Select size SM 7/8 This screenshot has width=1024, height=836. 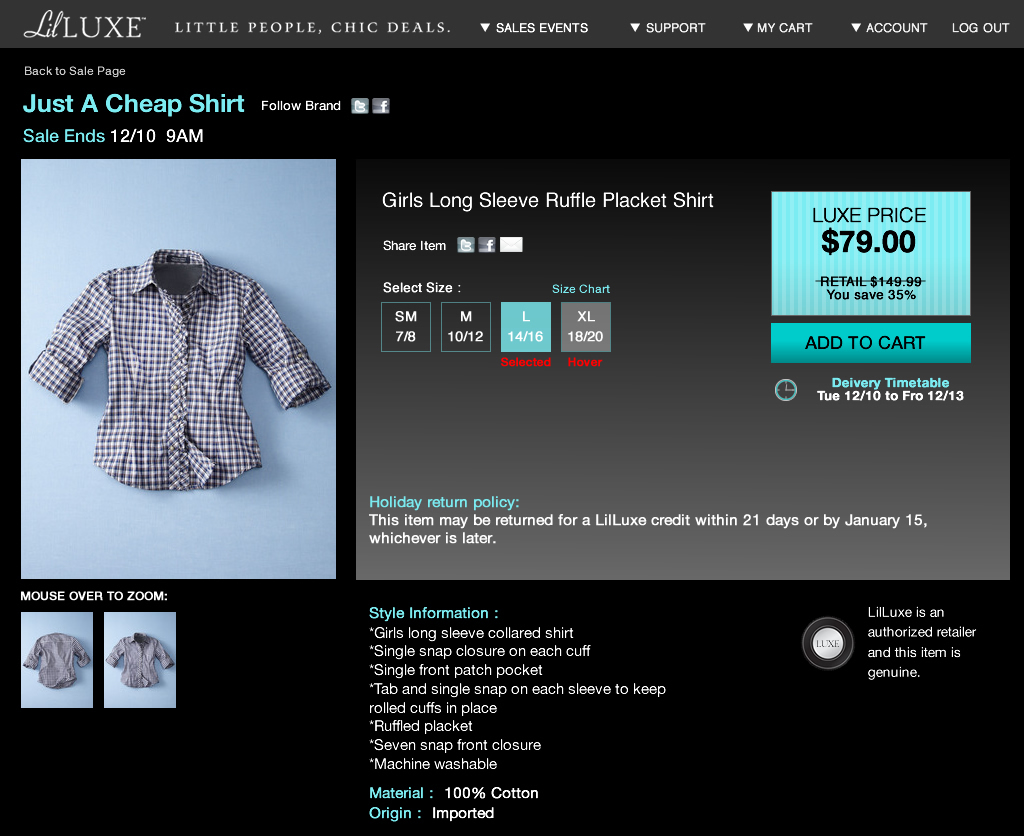[x=406, y=327]
